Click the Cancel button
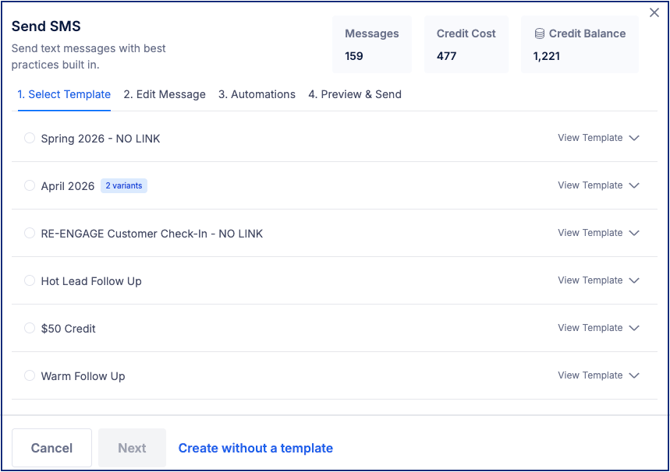This screenshot has height=472, width=670. (52, 448)
